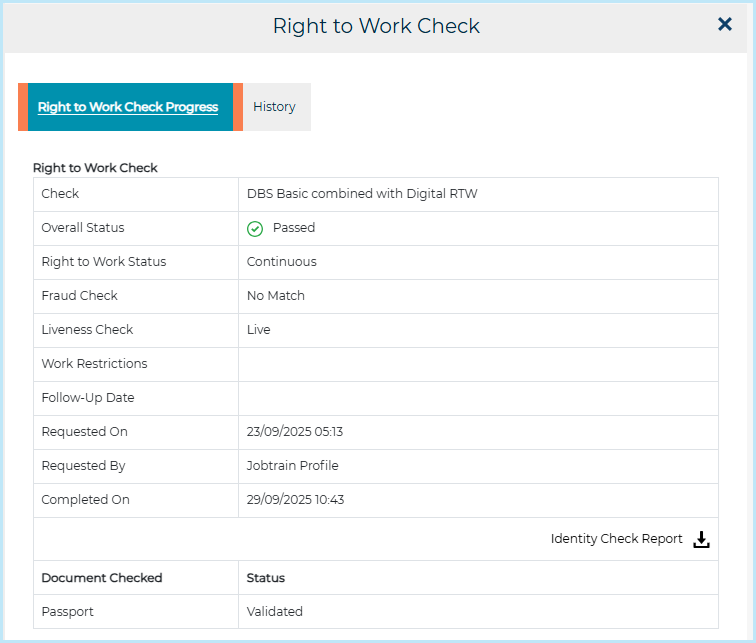Image resolution: width=756 pixels, height=643 pixels.
Task: Click the completed date '29/09/2025 10:43'
Action: 295,499
